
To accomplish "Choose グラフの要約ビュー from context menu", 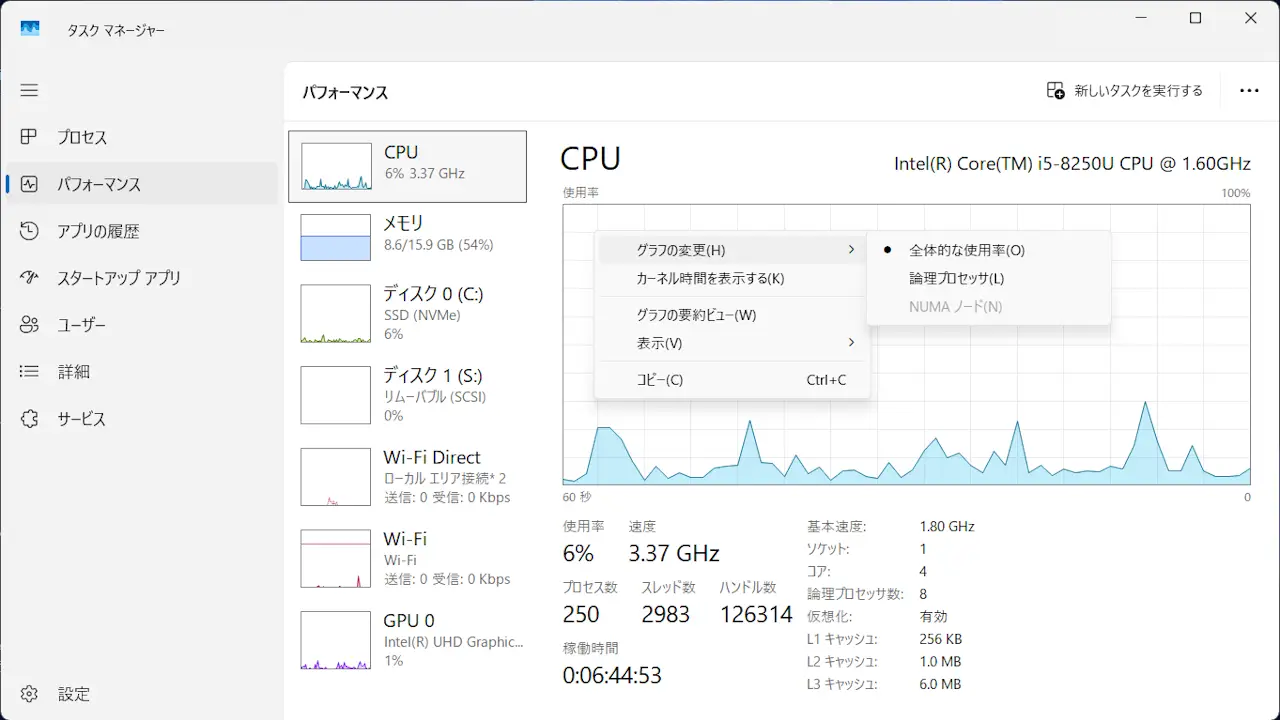I will tap(696, 315).
